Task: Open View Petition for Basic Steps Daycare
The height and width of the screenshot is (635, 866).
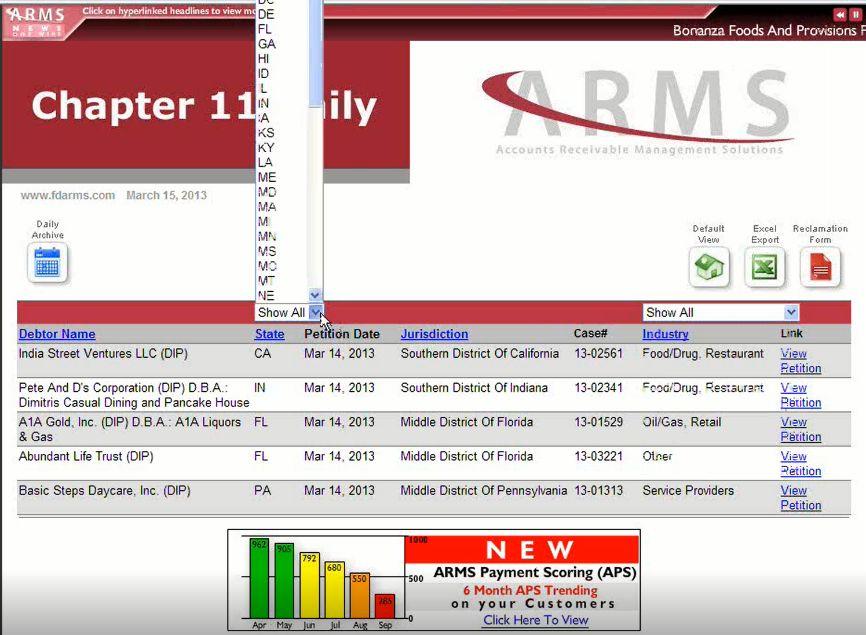Action: click(801, 498)
